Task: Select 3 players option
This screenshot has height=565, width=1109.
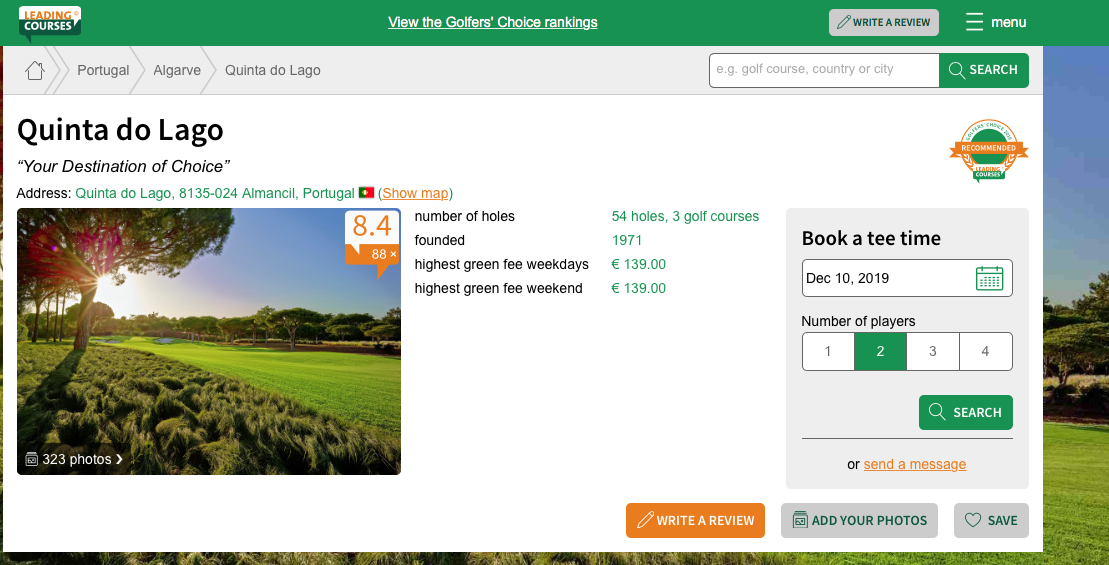Action: coord(933,352)
